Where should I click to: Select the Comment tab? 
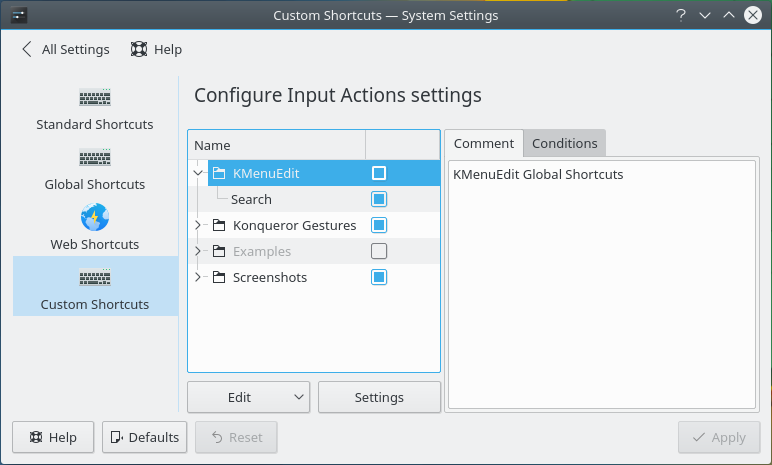(483, 143)
